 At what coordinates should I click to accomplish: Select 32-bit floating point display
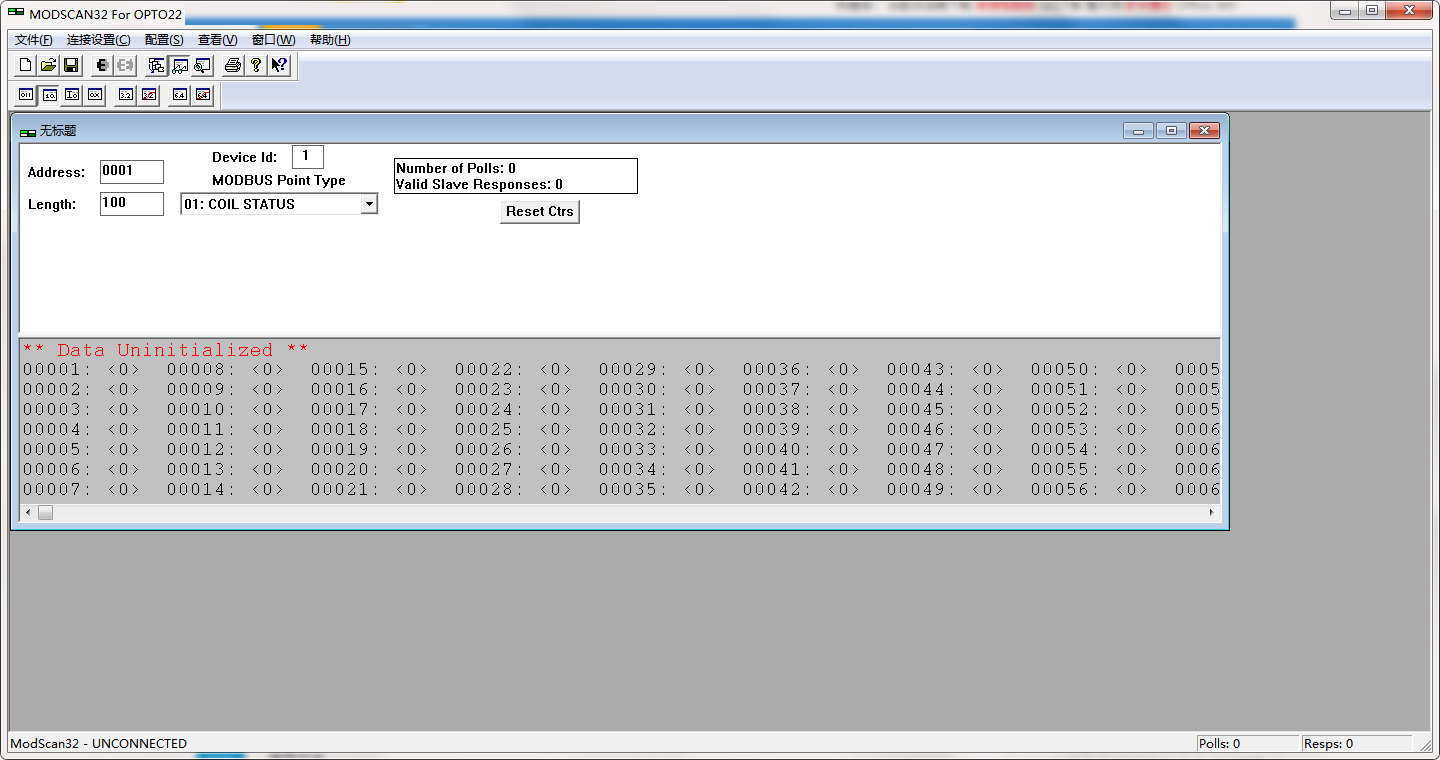tap(124, 95)
